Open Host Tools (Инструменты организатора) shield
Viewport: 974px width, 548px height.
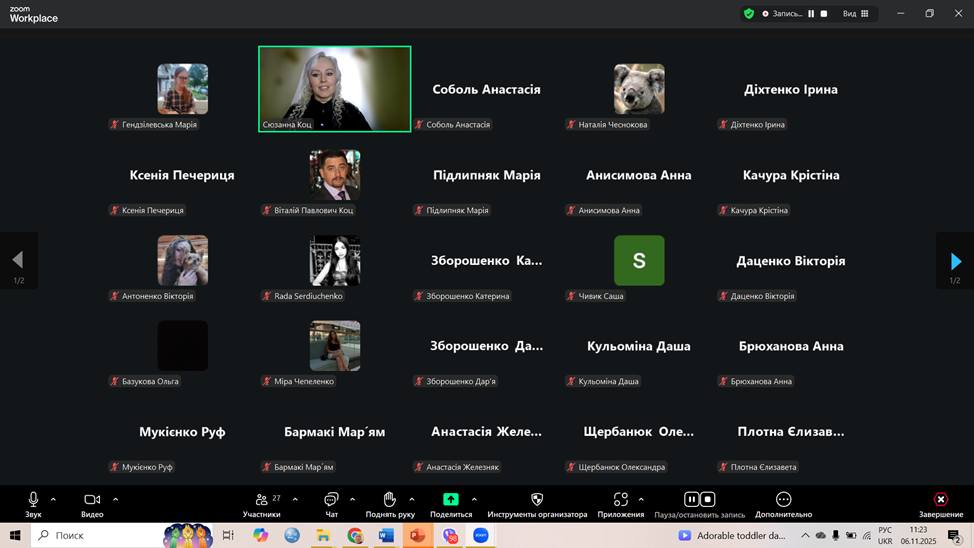pos(537,500)
